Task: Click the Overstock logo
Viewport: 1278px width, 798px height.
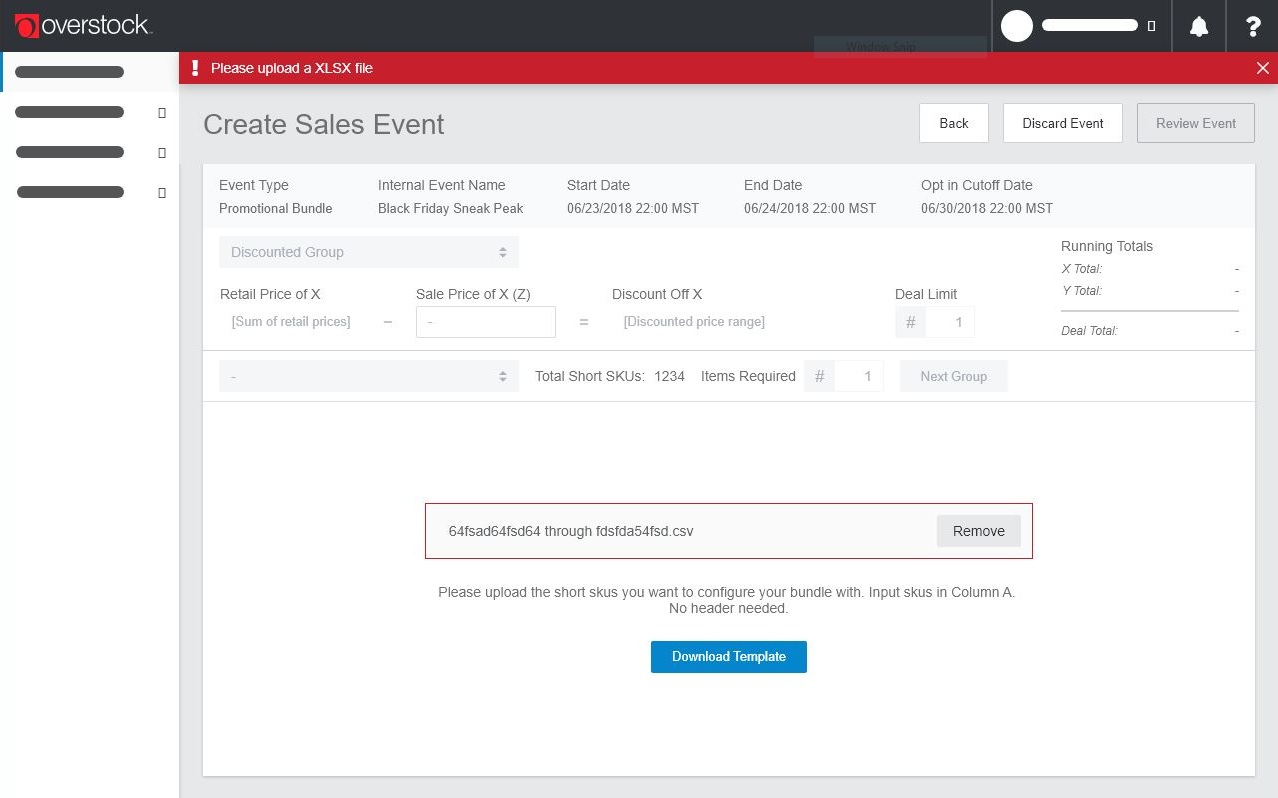Action: click(83, 25)
